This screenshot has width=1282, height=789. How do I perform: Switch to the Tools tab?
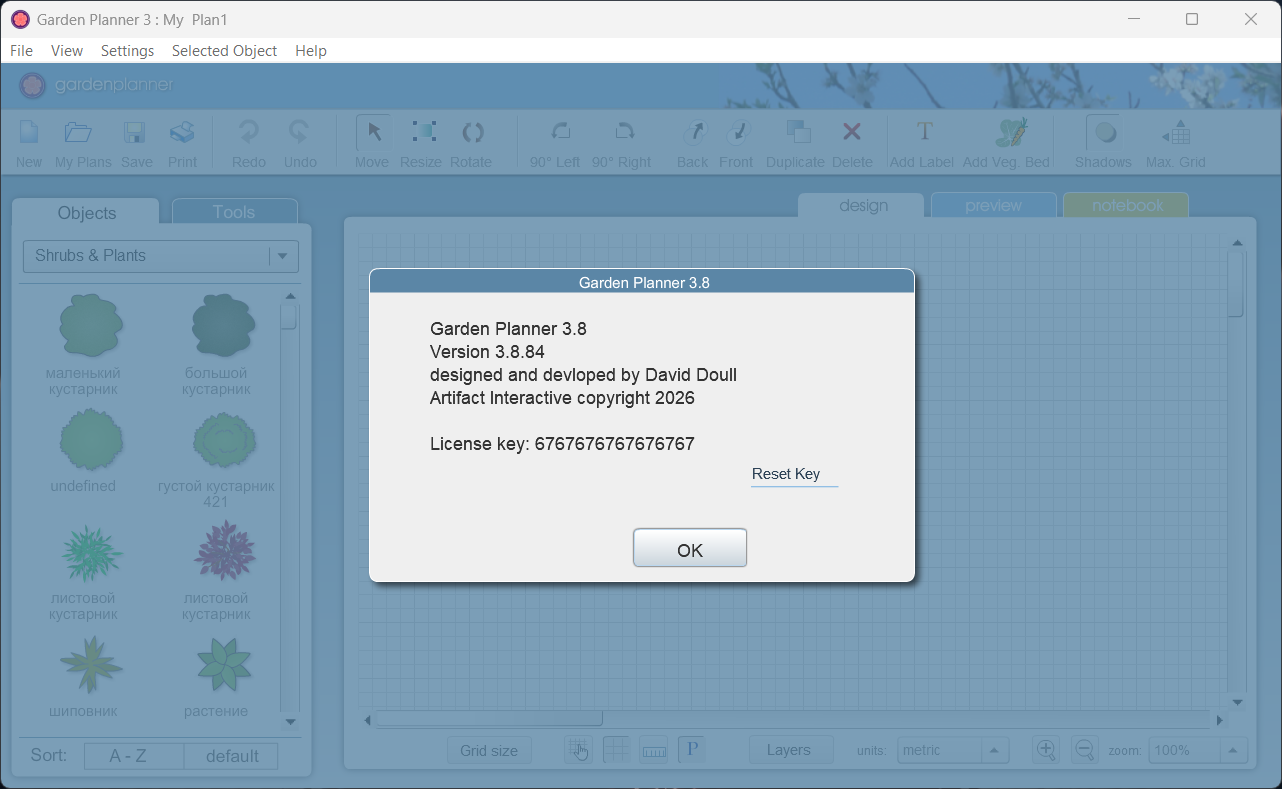(234, 212)
